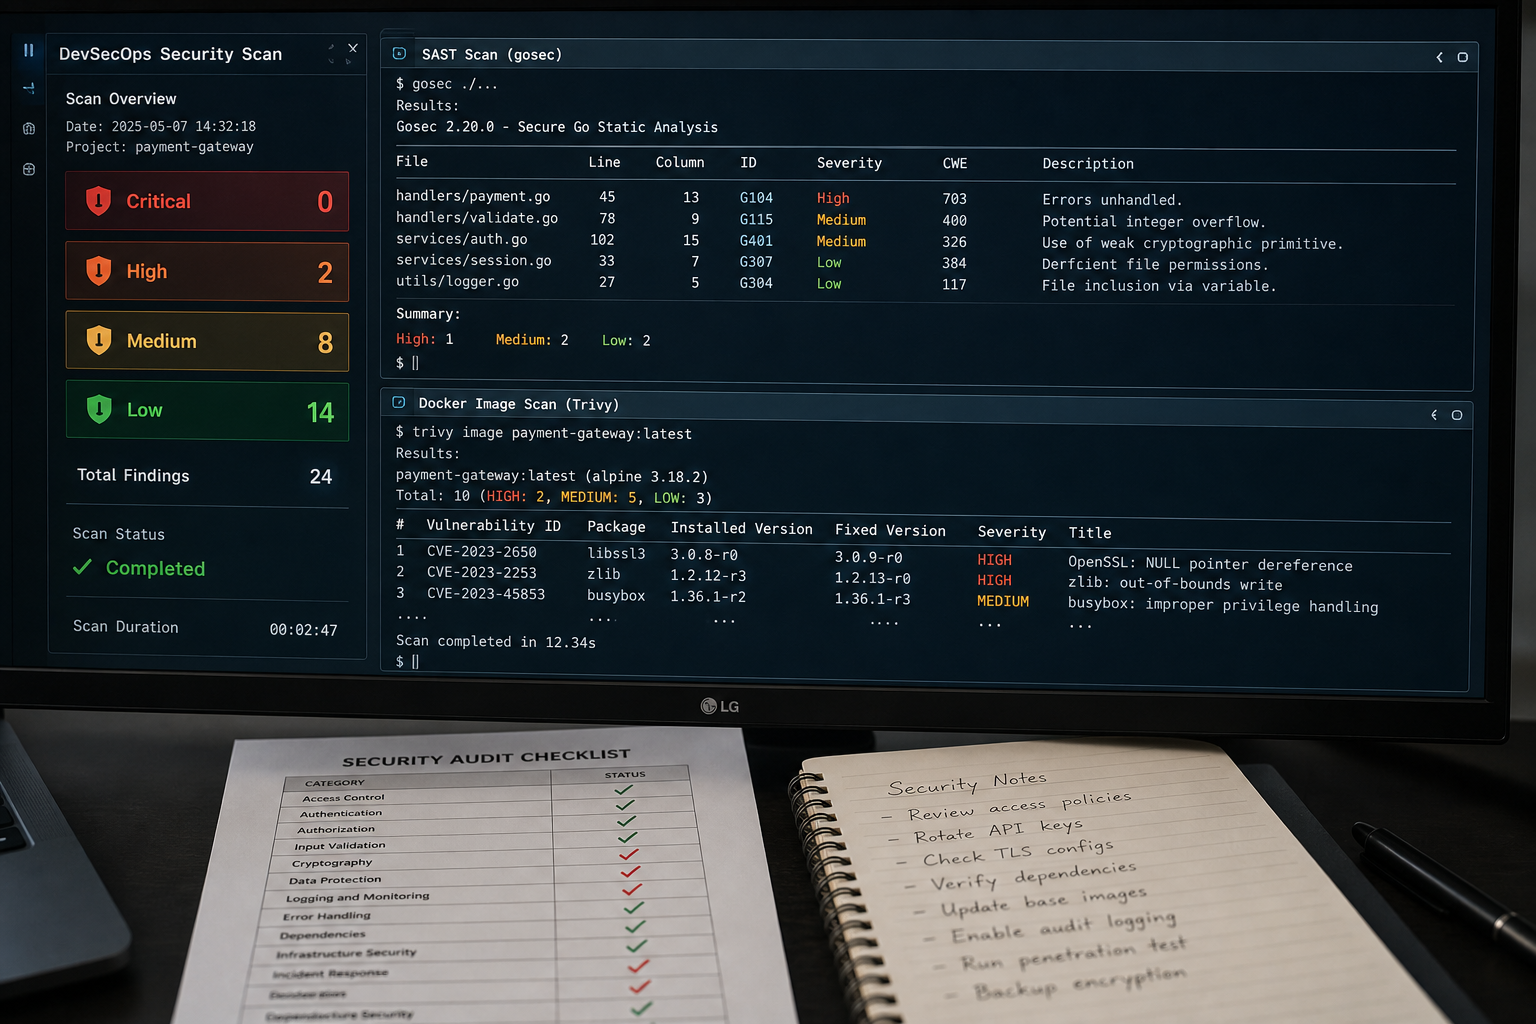Screen dimensions: 1536x1024
Task: Click the green checkmark next to Completed
Action: pos(82,568)
